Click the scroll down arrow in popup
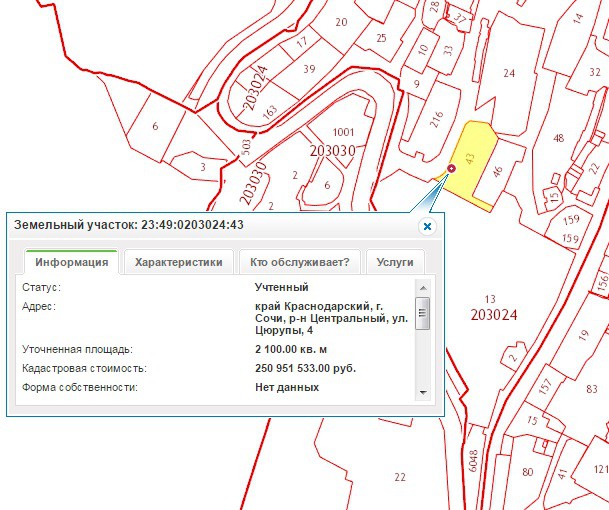609x510 pixels. point(423,391)
